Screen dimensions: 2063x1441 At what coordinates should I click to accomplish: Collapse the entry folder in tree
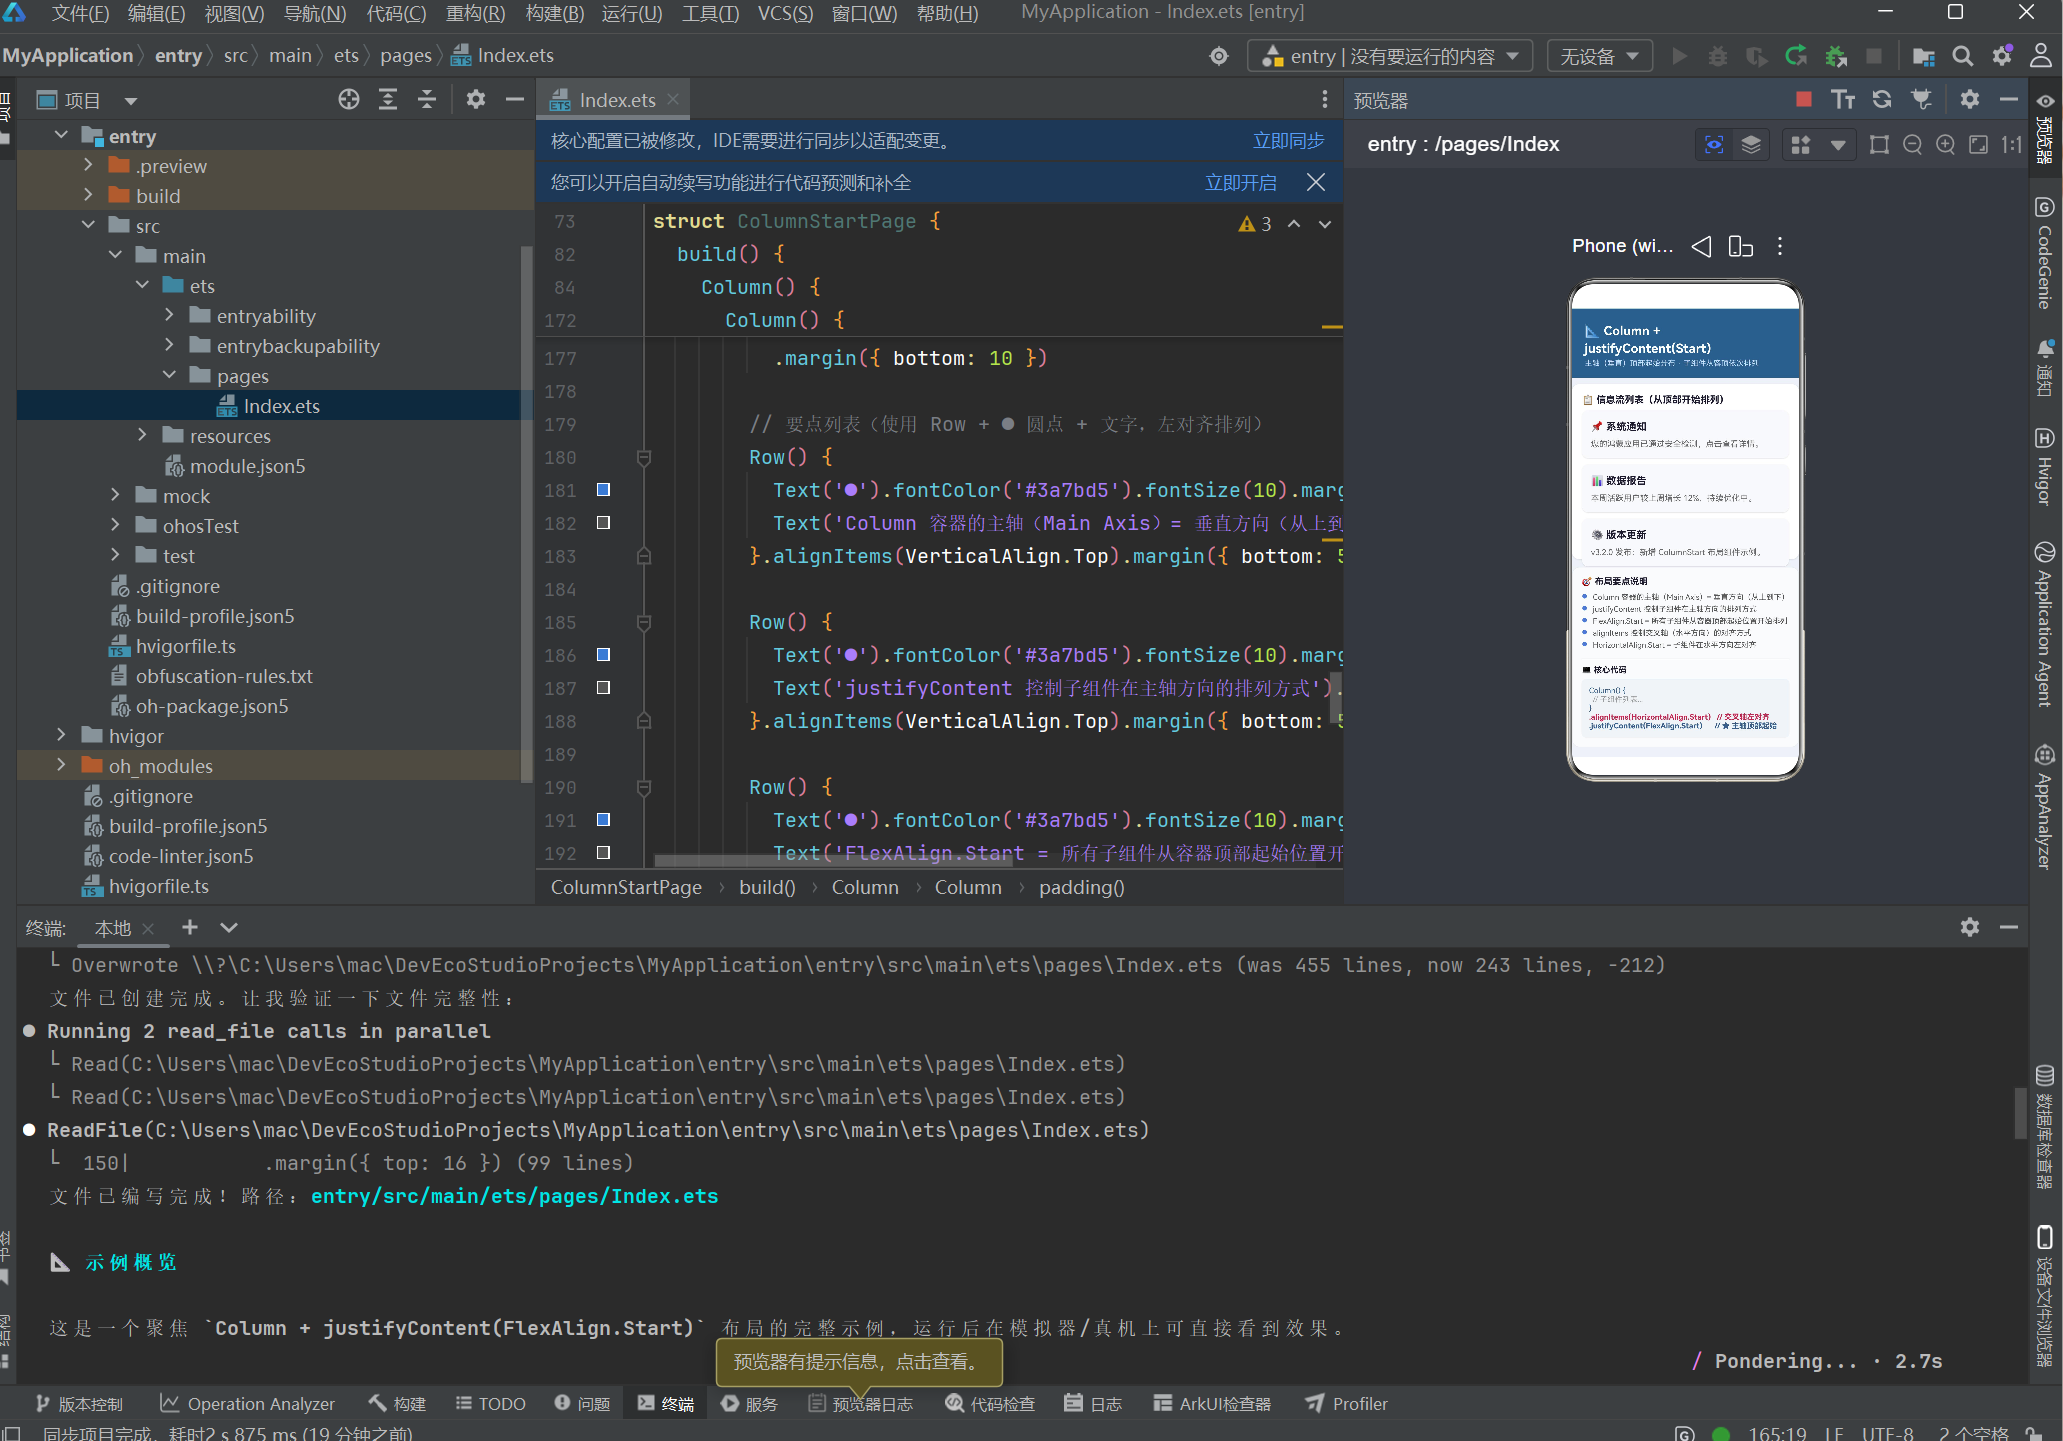pos(61,135)
